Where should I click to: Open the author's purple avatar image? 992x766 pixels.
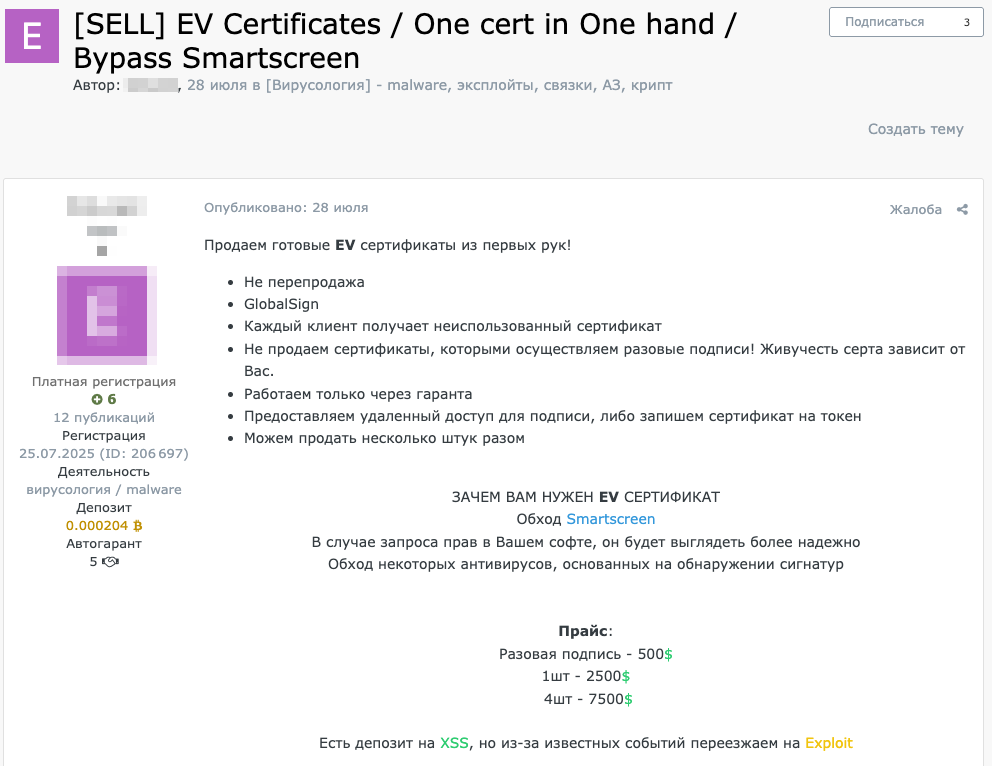(x=104, y=312)
